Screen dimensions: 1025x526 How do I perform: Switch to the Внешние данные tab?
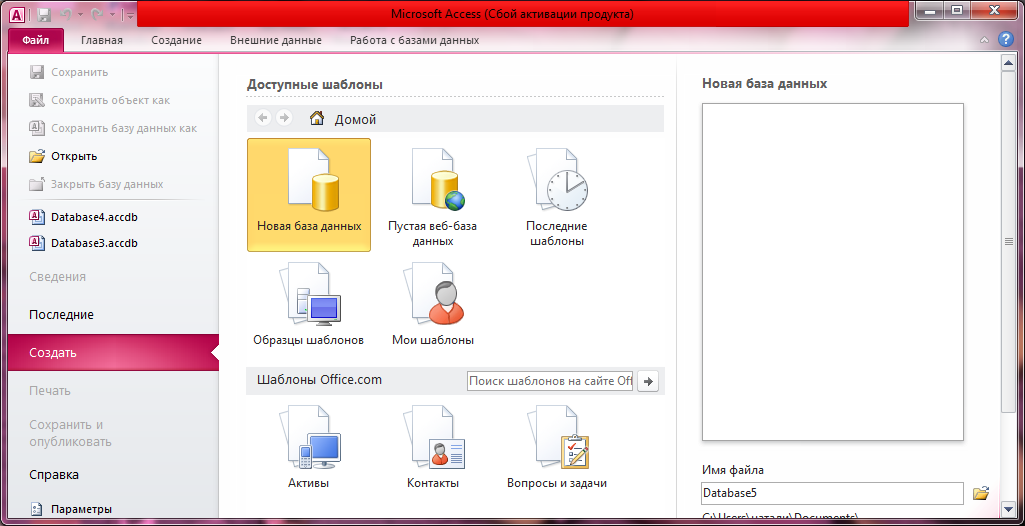[276, 40]
